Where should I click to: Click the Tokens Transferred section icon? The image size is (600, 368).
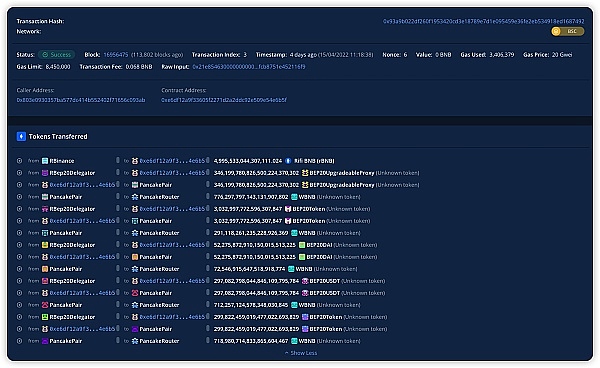21,136
